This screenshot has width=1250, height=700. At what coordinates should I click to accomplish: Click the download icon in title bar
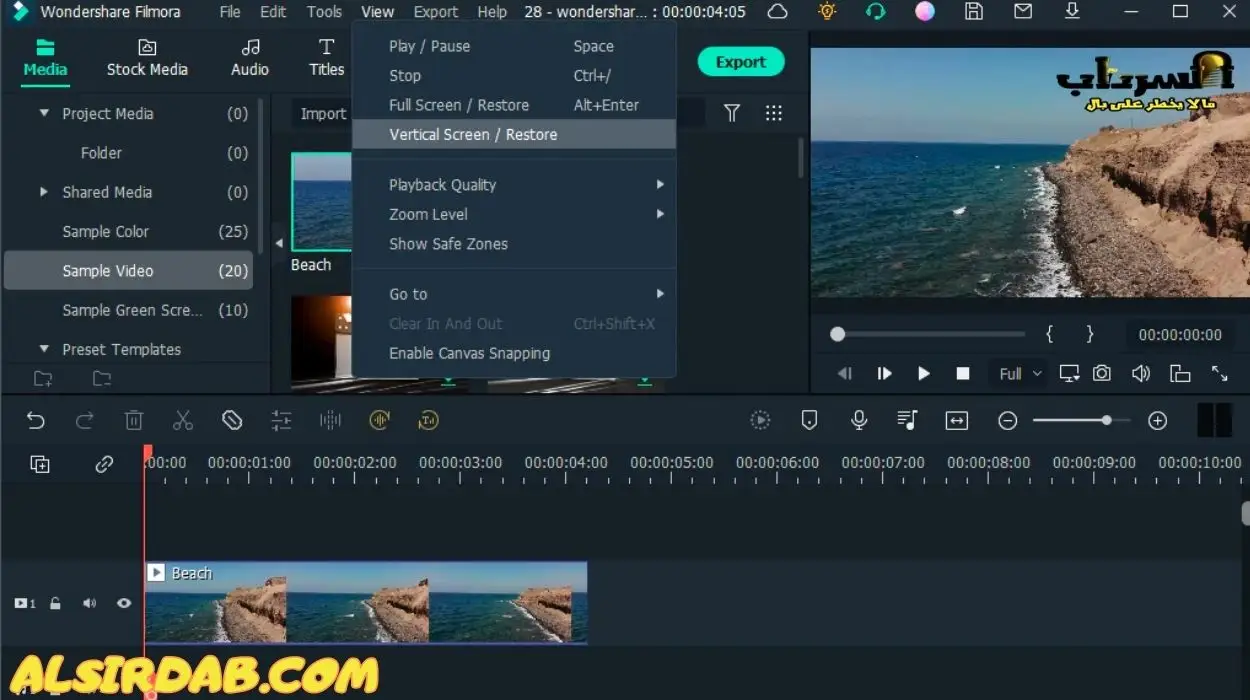[1072, 12]
